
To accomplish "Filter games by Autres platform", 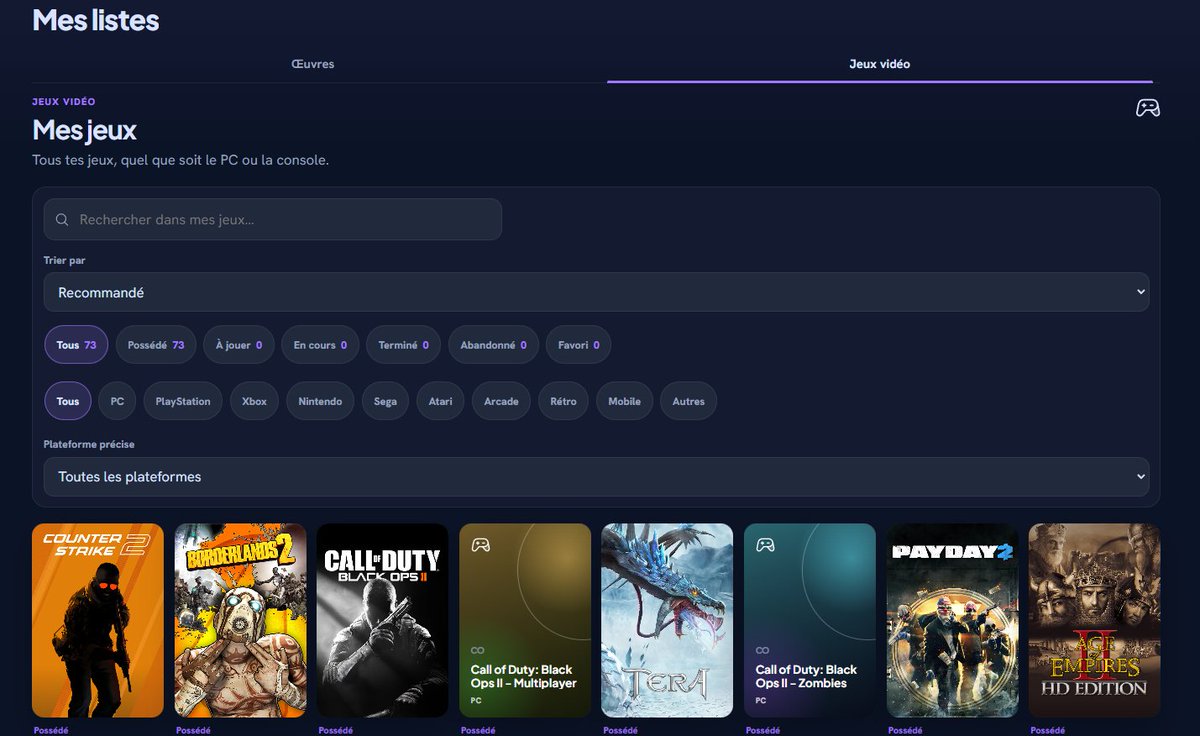I will pos(688,401).
